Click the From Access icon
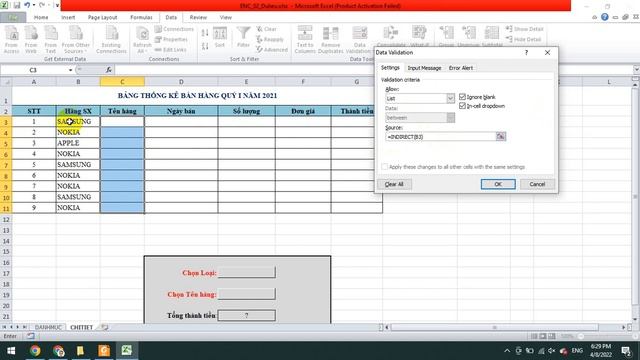 click(11, 39)
